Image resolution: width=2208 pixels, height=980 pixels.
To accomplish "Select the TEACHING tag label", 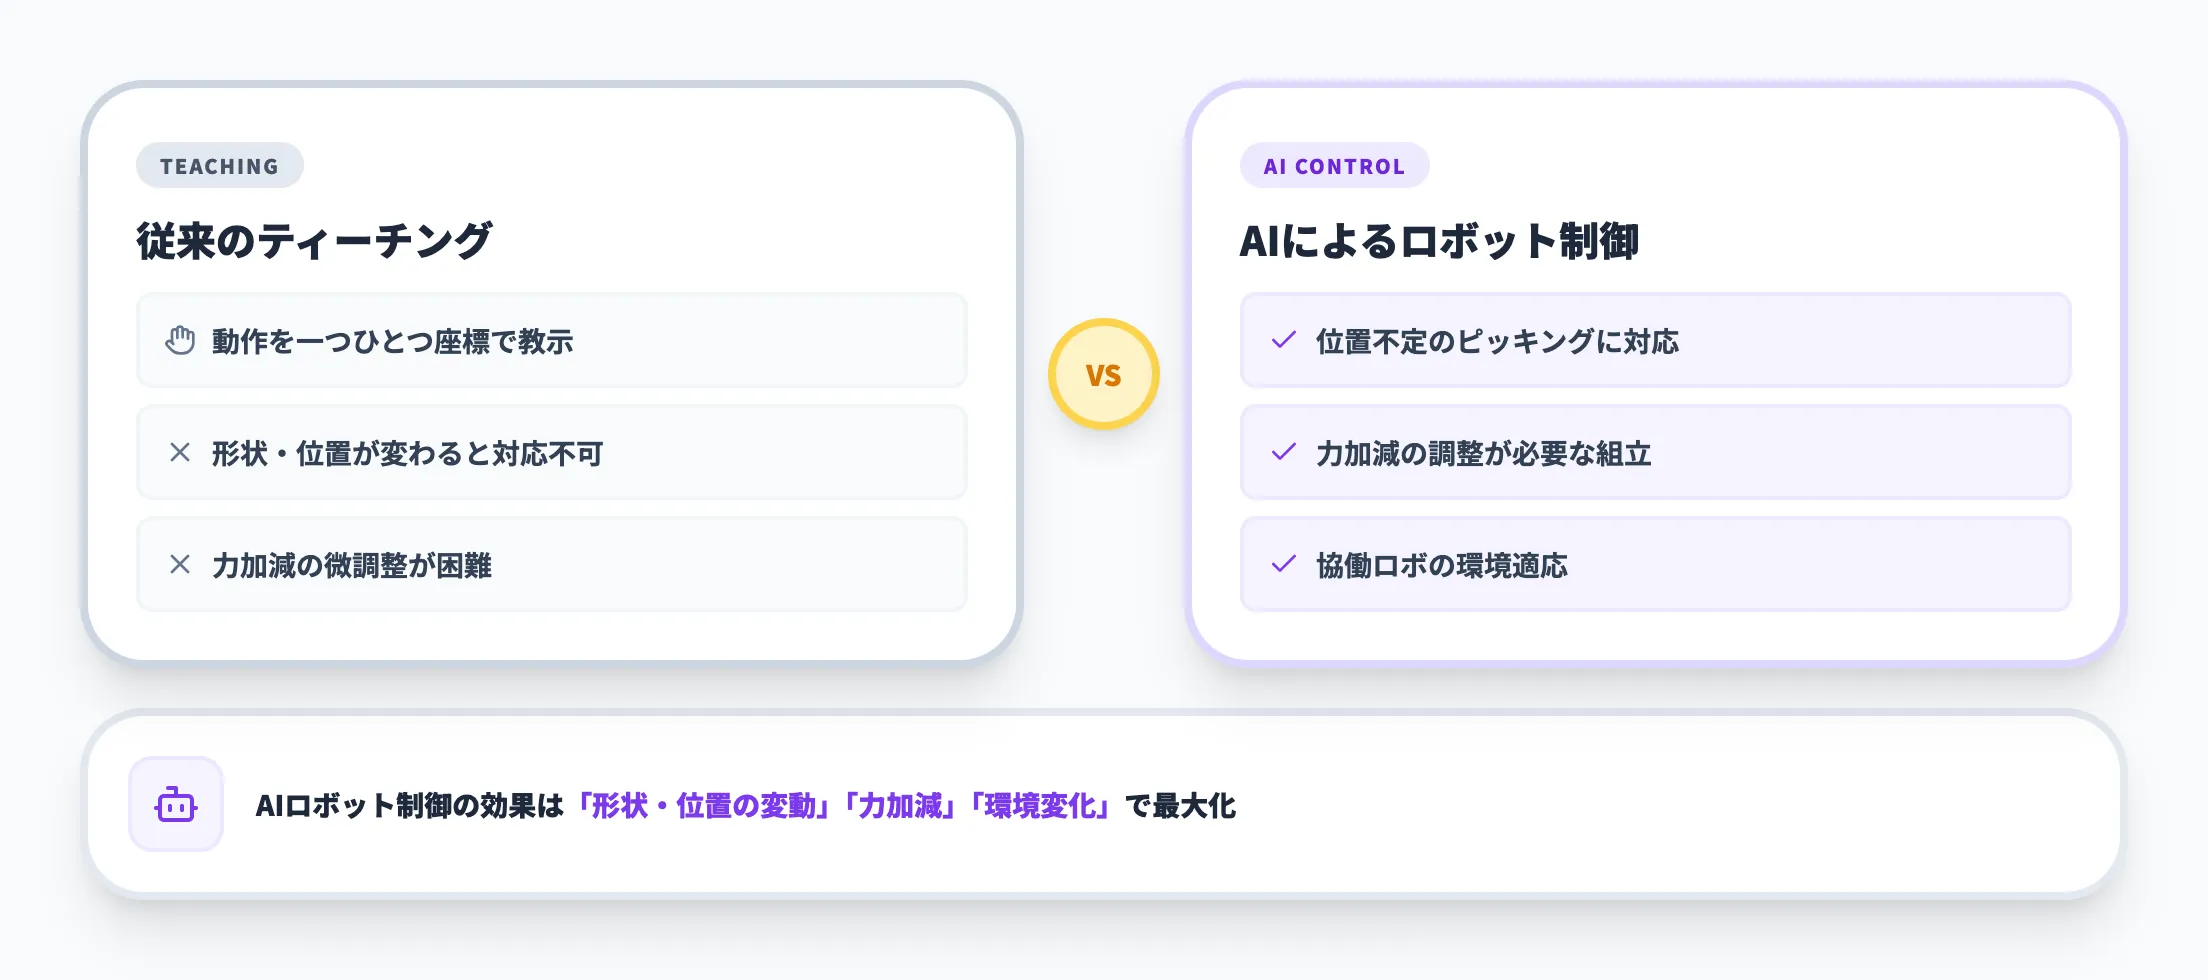I will click(x=220, y=166).
